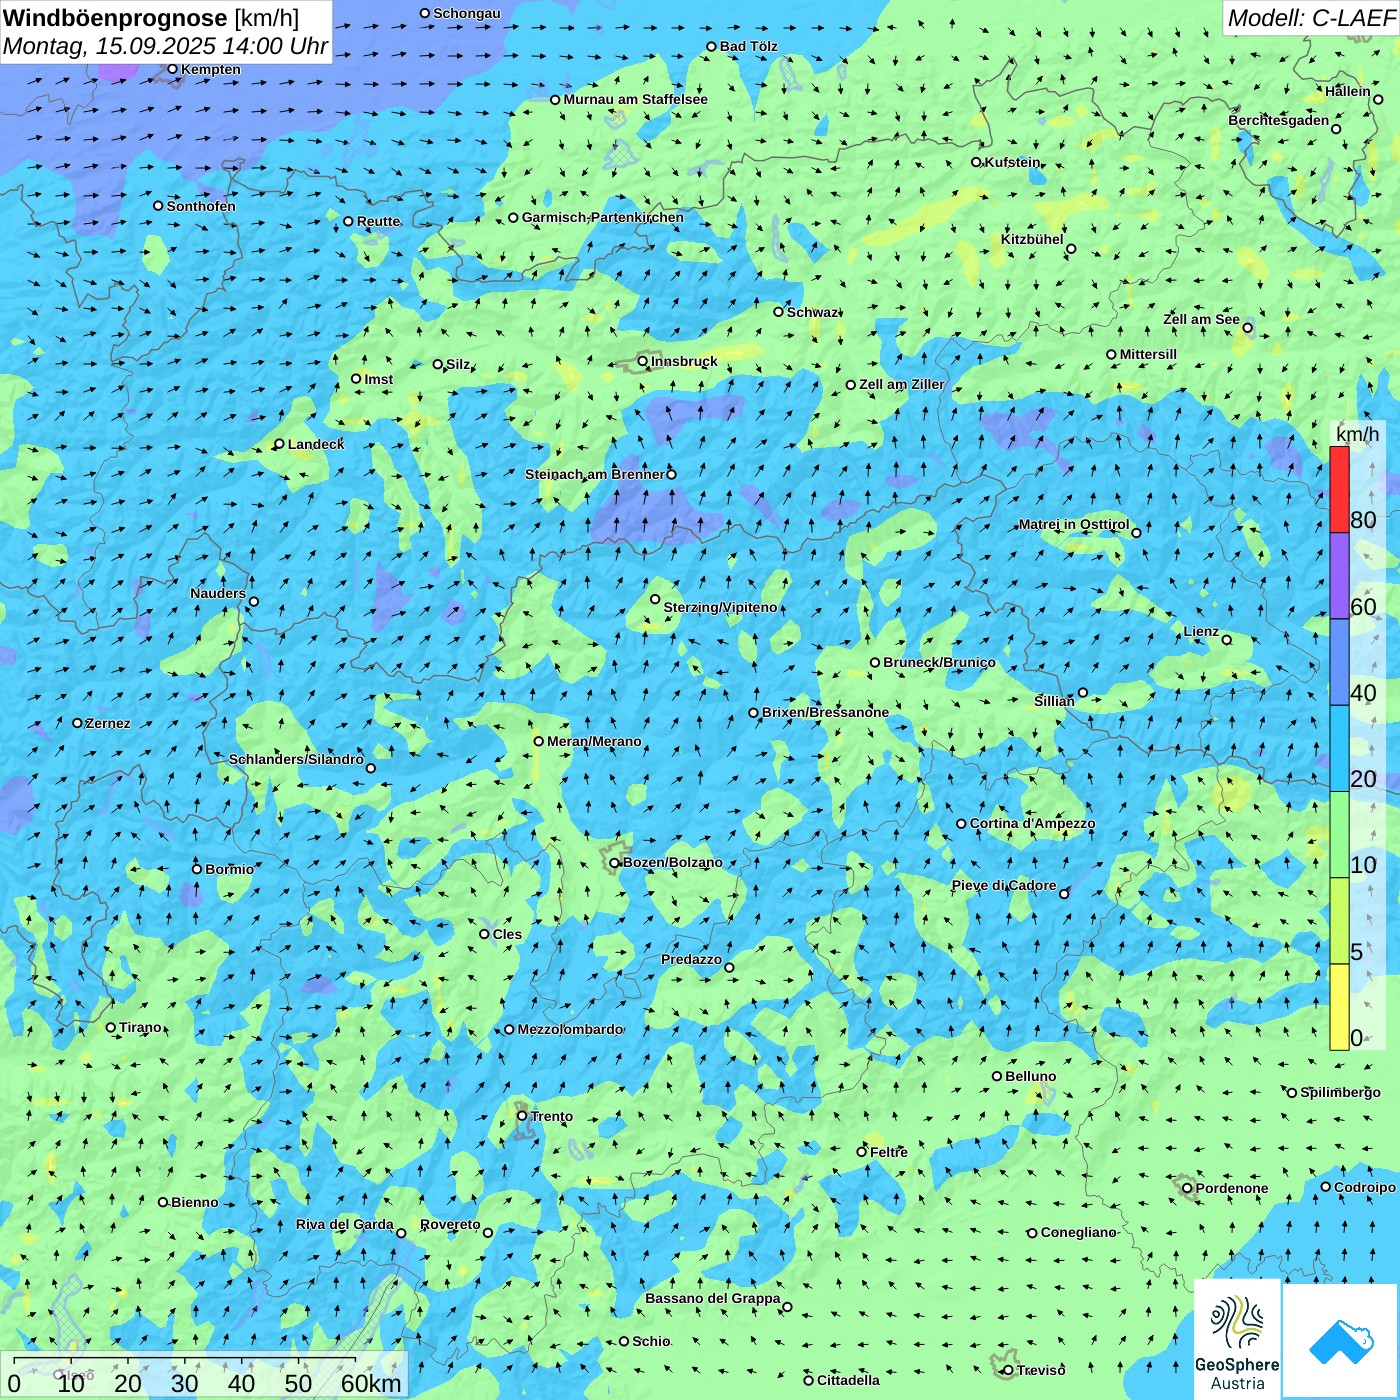Click the date Montag, 15.09.2025 14:00 Uhr
1400x1400 pixels.
(x=165, y=46)
